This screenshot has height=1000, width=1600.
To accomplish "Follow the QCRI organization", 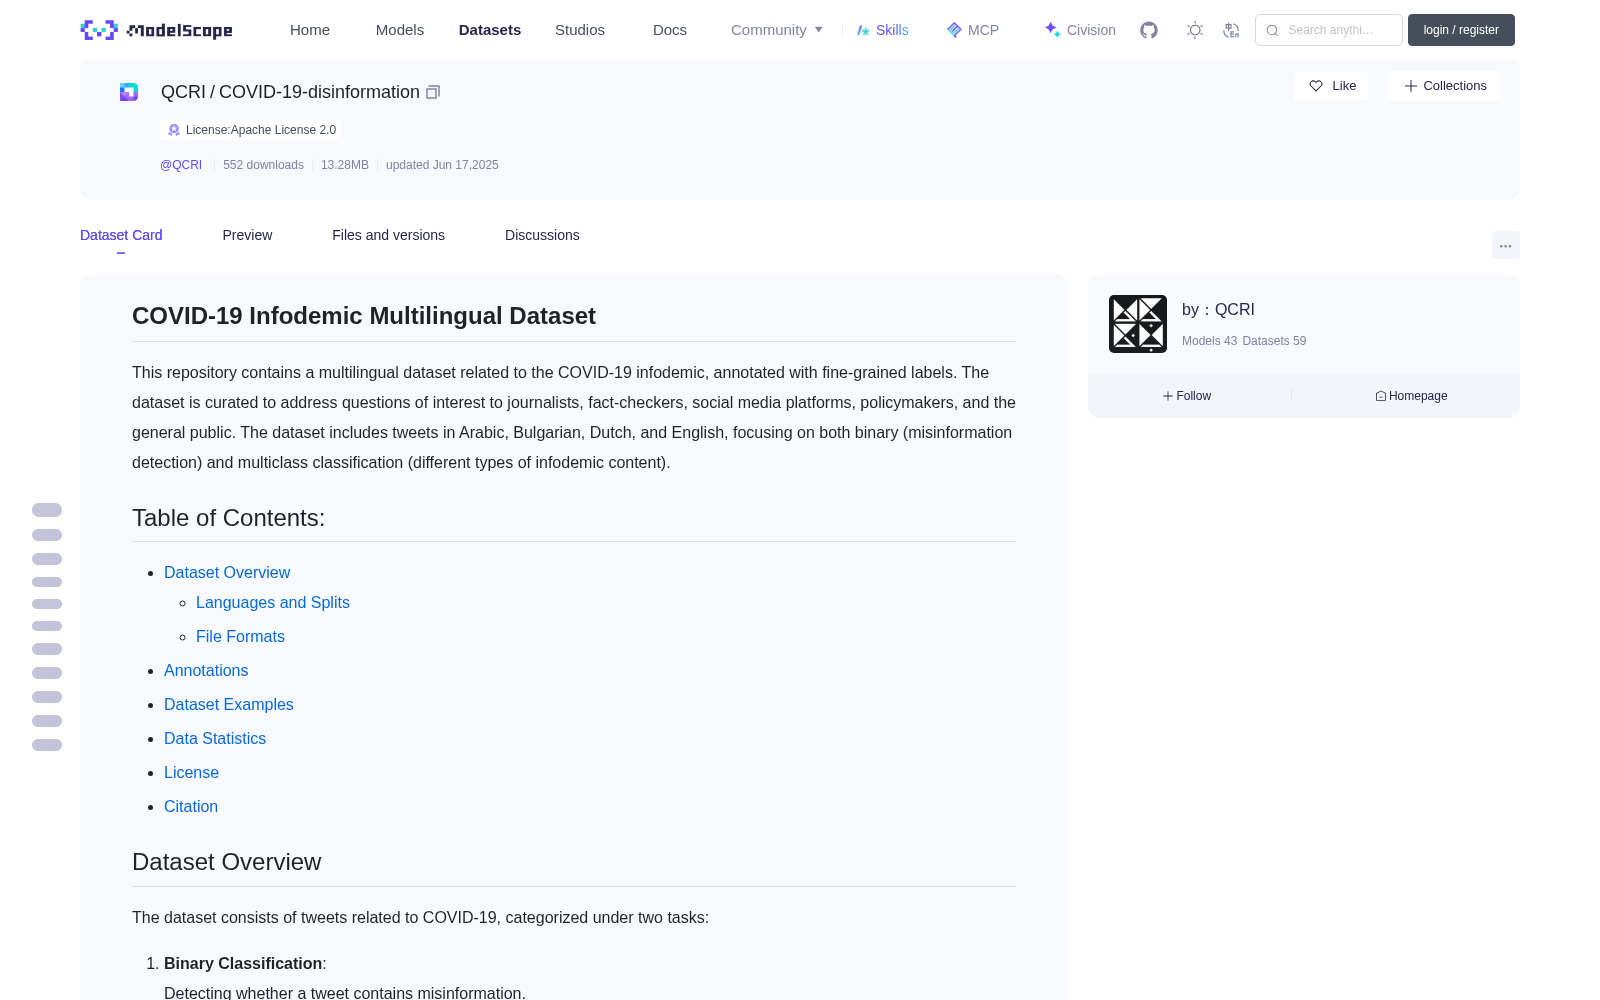I will click(x=1187, y=396).
